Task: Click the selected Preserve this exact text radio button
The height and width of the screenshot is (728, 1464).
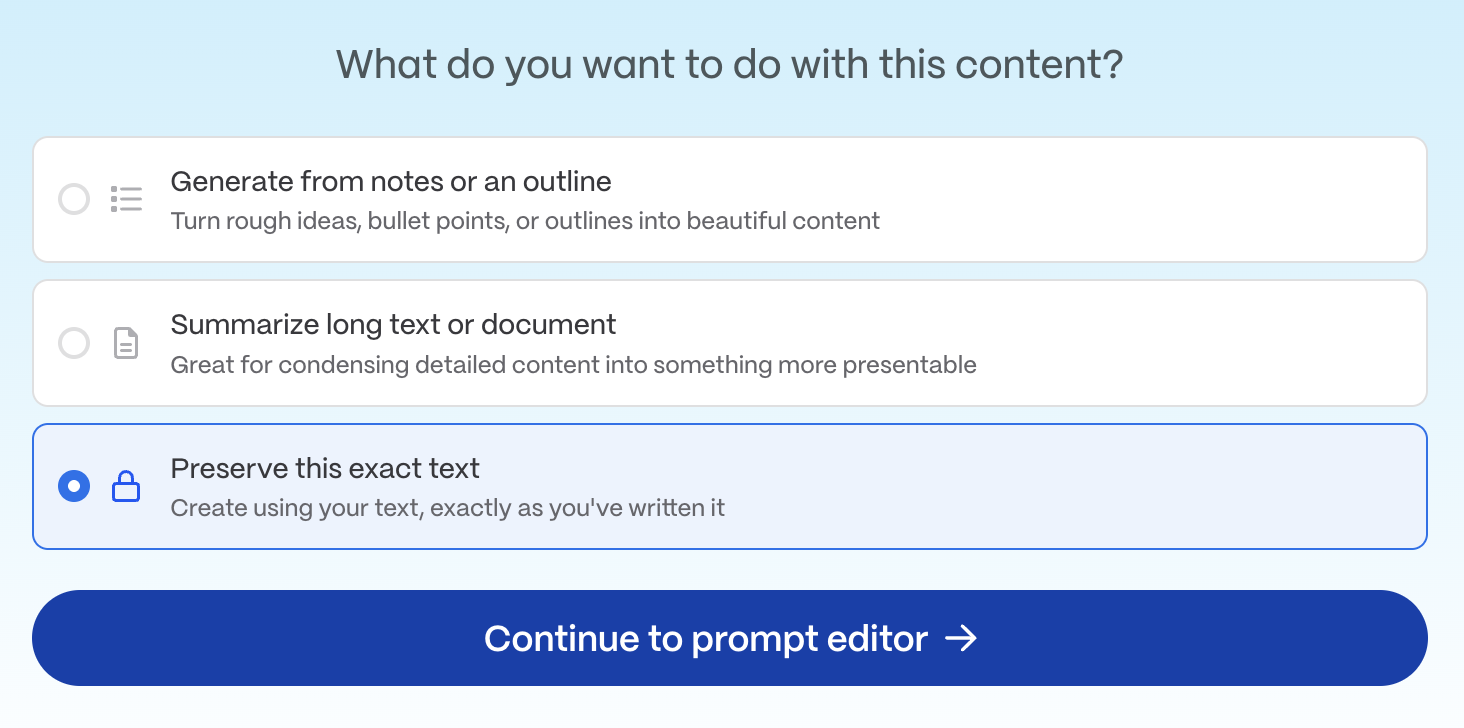Action: pyautogui.click(x=74, y=487)
